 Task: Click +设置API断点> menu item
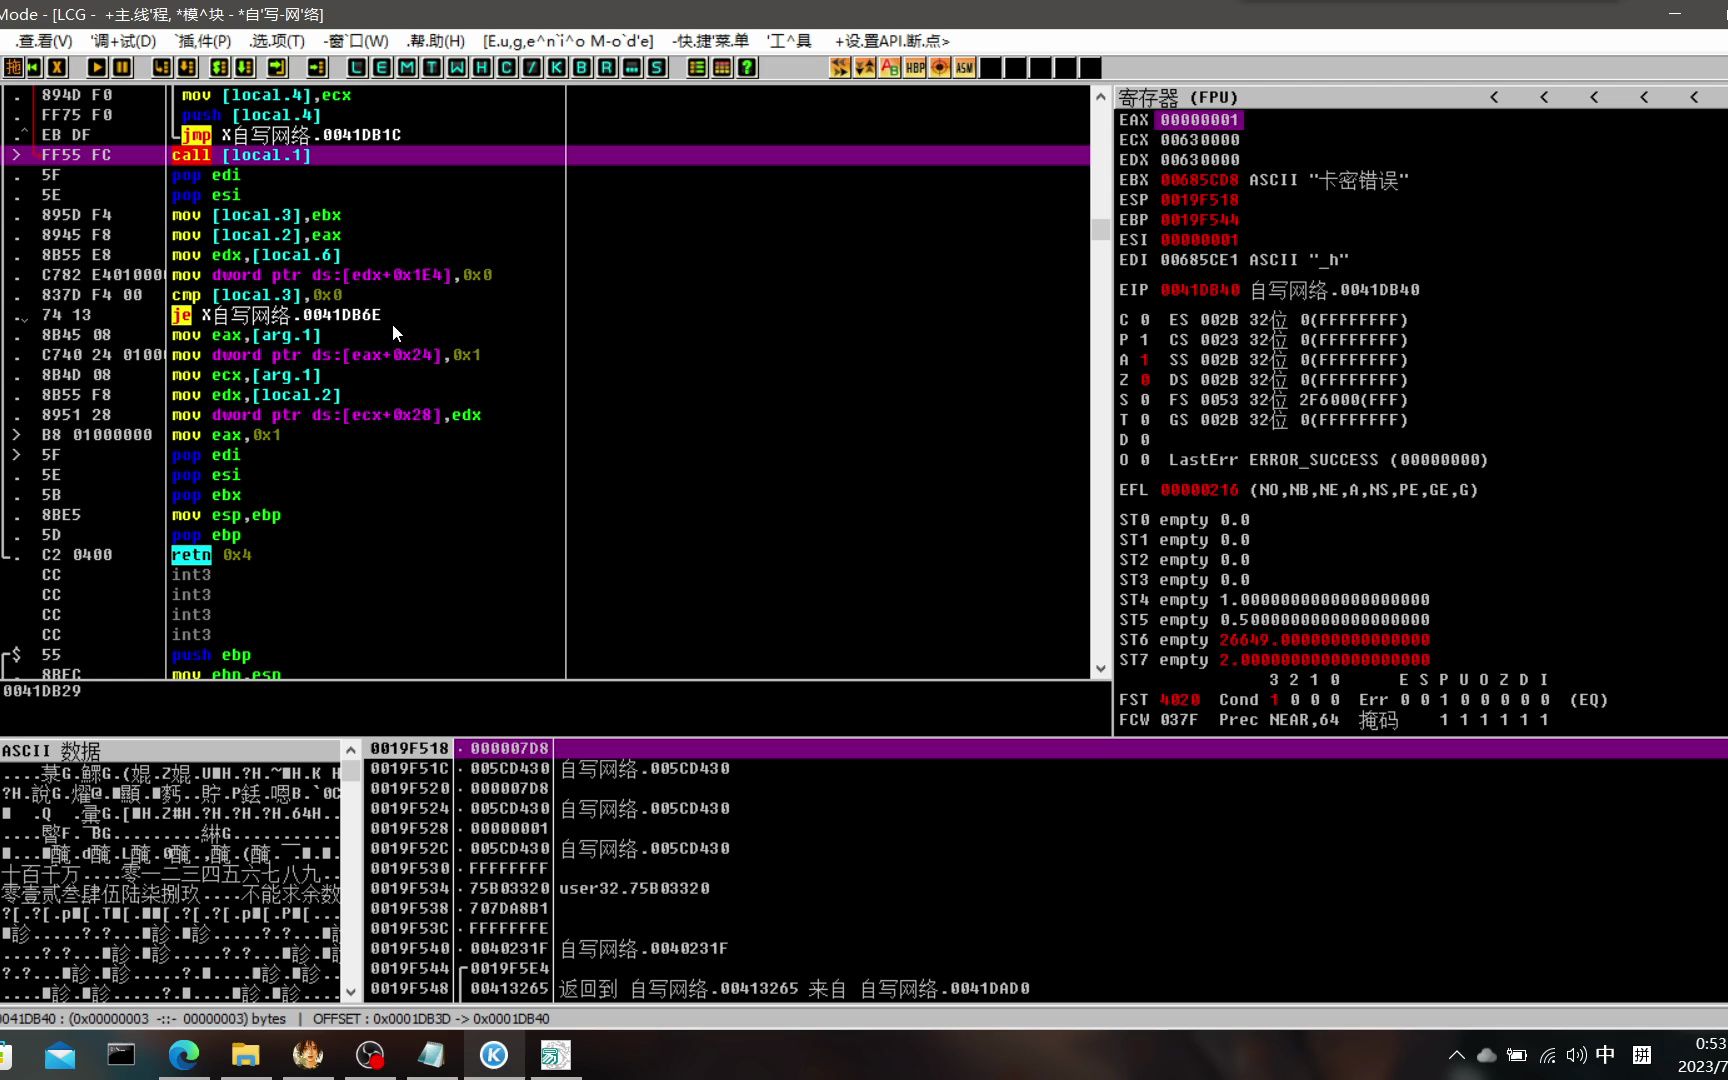pos(892,41)
